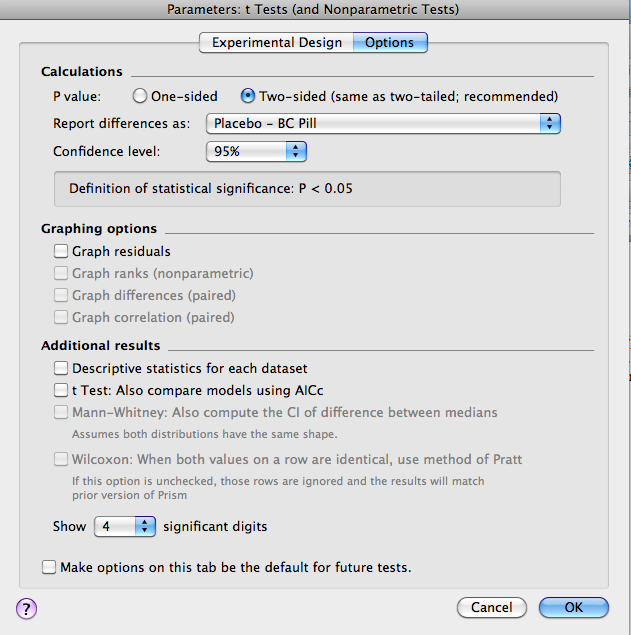The height and width of the screenshot is (635, 631).
Task: Click the Graph differences (paired) checkbox
Action: coord(62,296)
